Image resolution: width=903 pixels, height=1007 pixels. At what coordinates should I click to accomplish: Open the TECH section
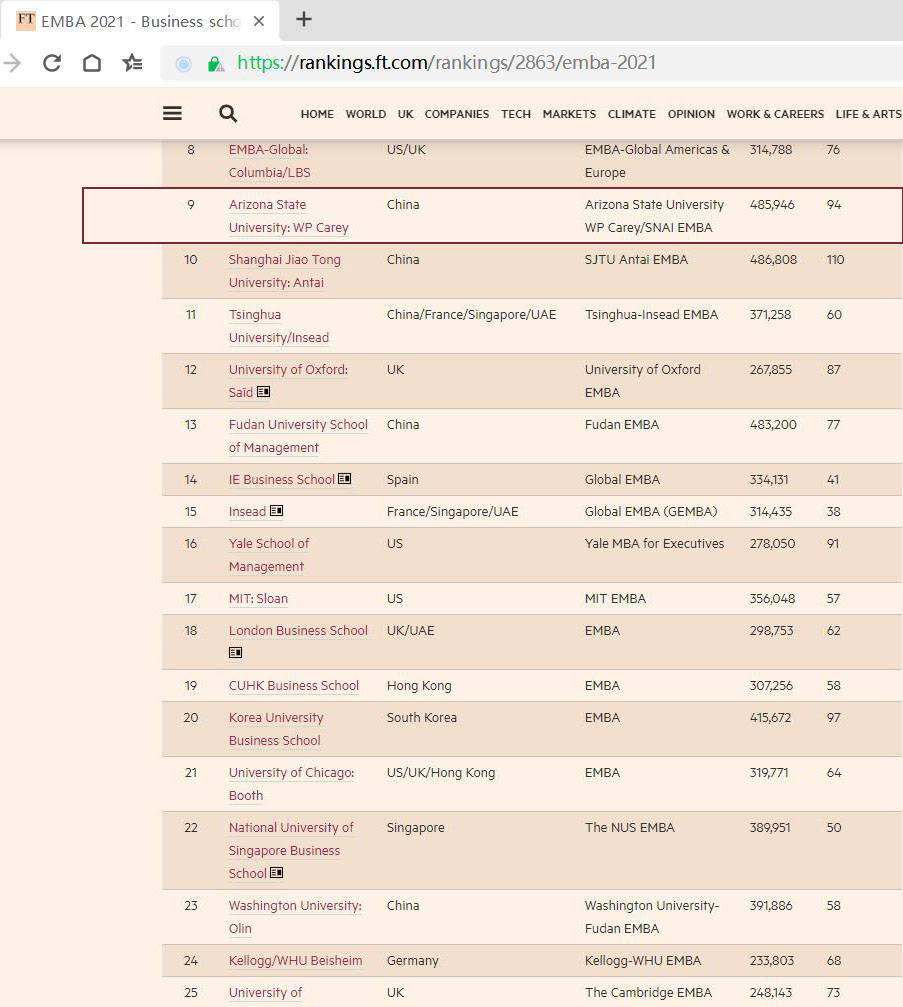(516, 114)
